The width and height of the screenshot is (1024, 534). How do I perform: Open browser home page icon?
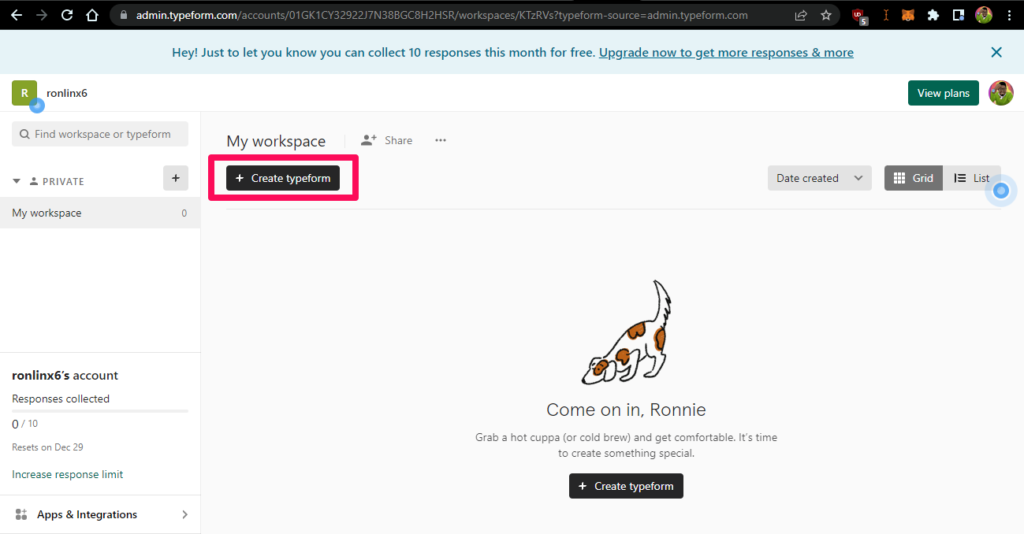[92, 15]
